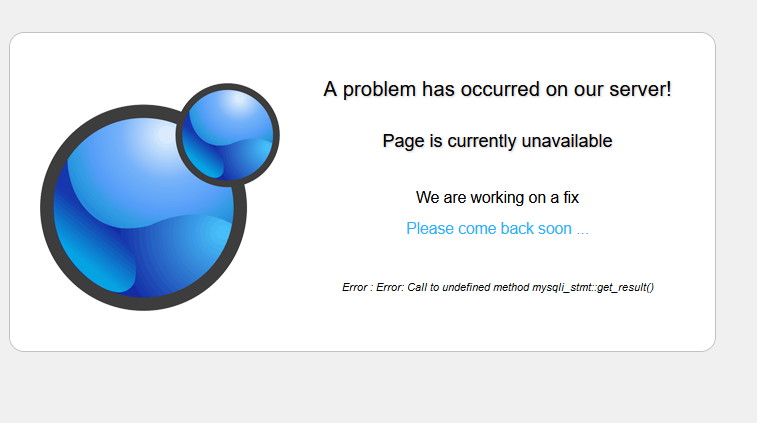Click 'mysqli_stmt::get_result()' in the error text
This screenshot has height=423, width=757.
click(x=593, y=287)
